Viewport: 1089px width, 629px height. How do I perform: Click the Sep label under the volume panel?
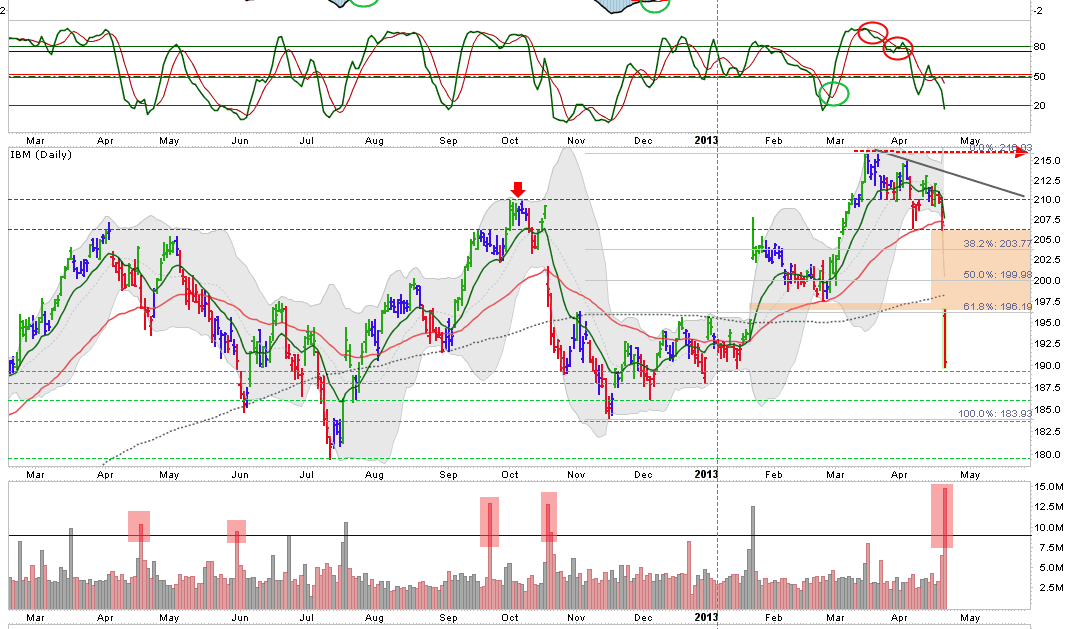coord(449,618)
